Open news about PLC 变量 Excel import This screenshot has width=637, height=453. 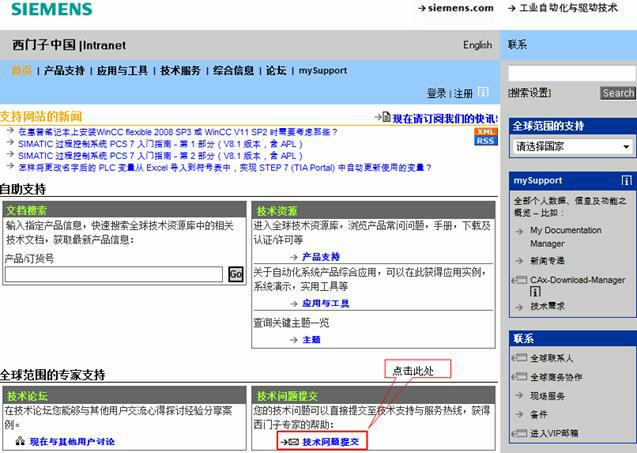[x=225, y=167]
